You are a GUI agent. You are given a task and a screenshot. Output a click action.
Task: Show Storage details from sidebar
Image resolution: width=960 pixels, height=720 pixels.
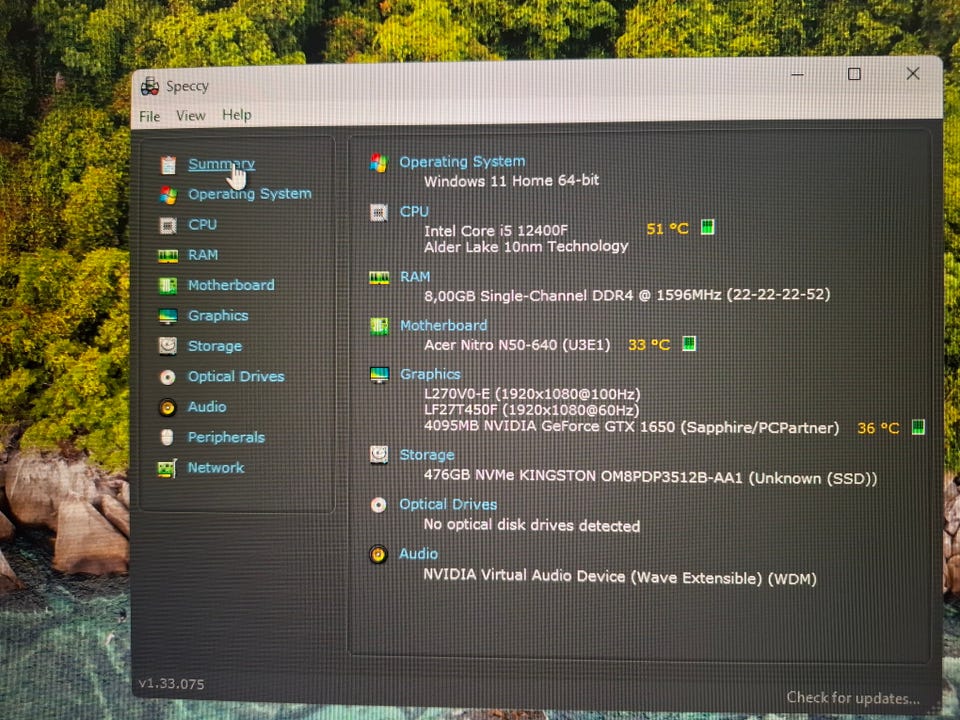(x=215, y=346)
